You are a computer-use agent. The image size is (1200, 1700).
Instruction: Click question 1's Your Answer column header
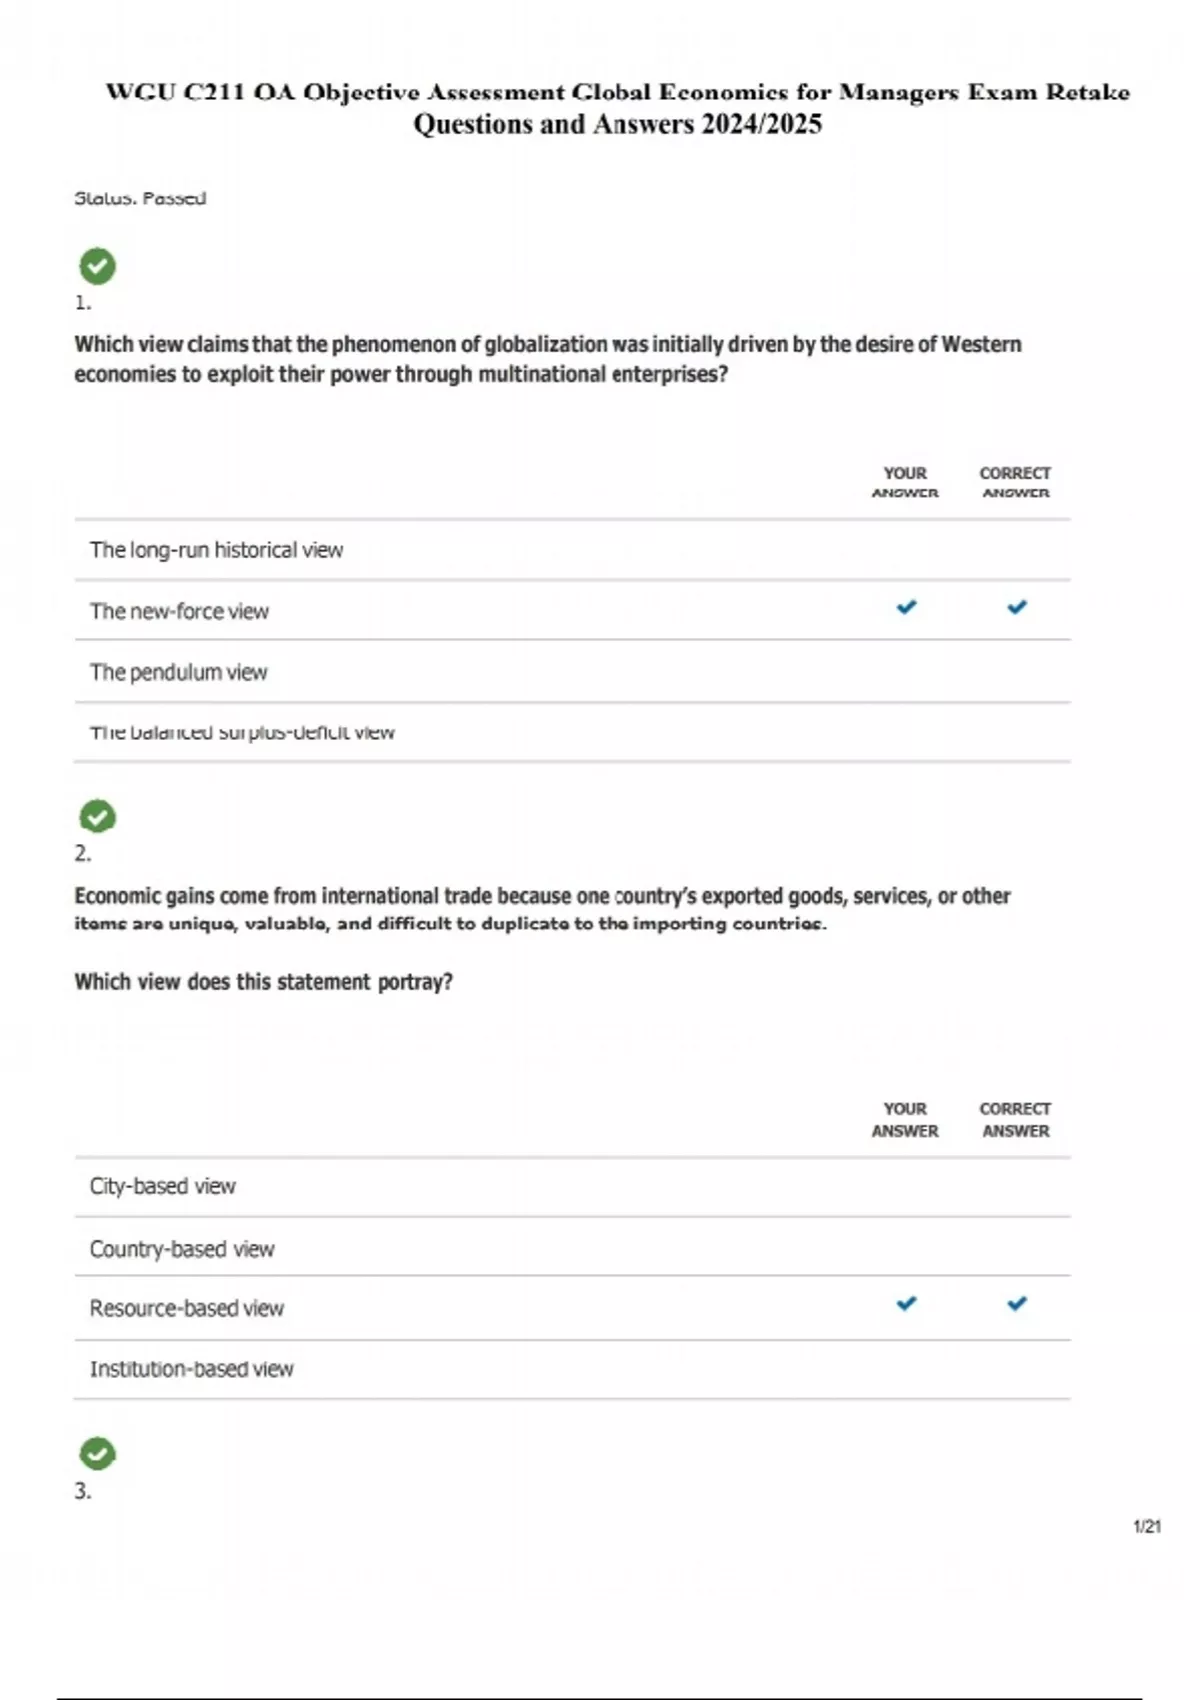tap(905, 482)
